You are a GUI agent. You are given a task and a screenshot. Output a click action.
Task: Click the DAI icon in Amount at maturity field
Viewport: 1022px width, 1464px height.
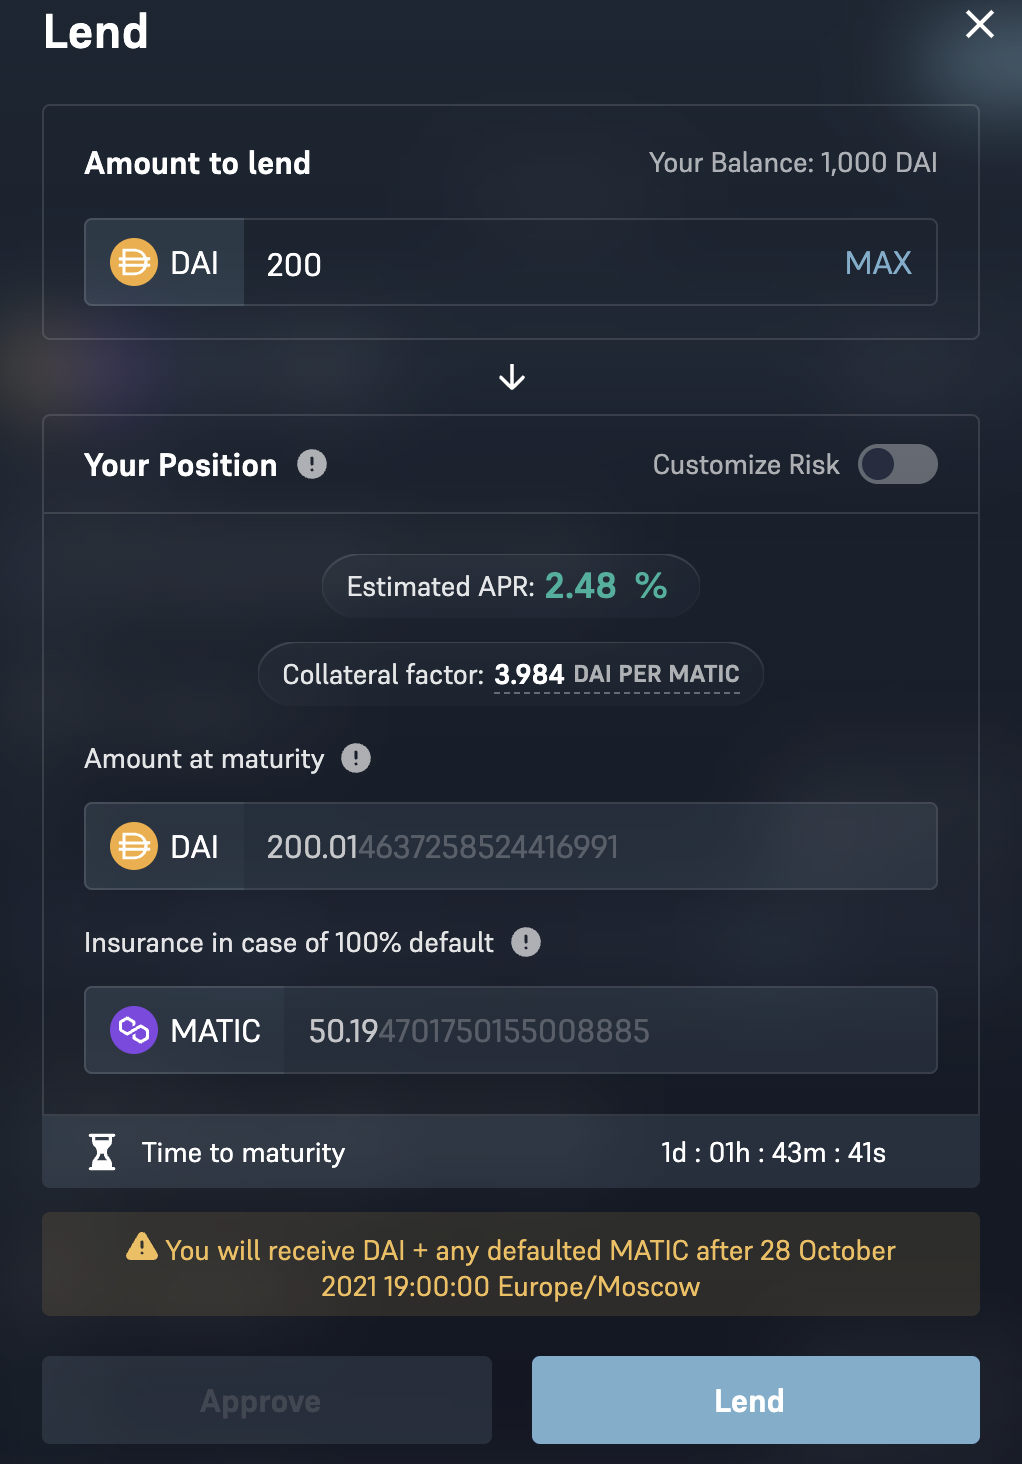(x=134, y=847)
